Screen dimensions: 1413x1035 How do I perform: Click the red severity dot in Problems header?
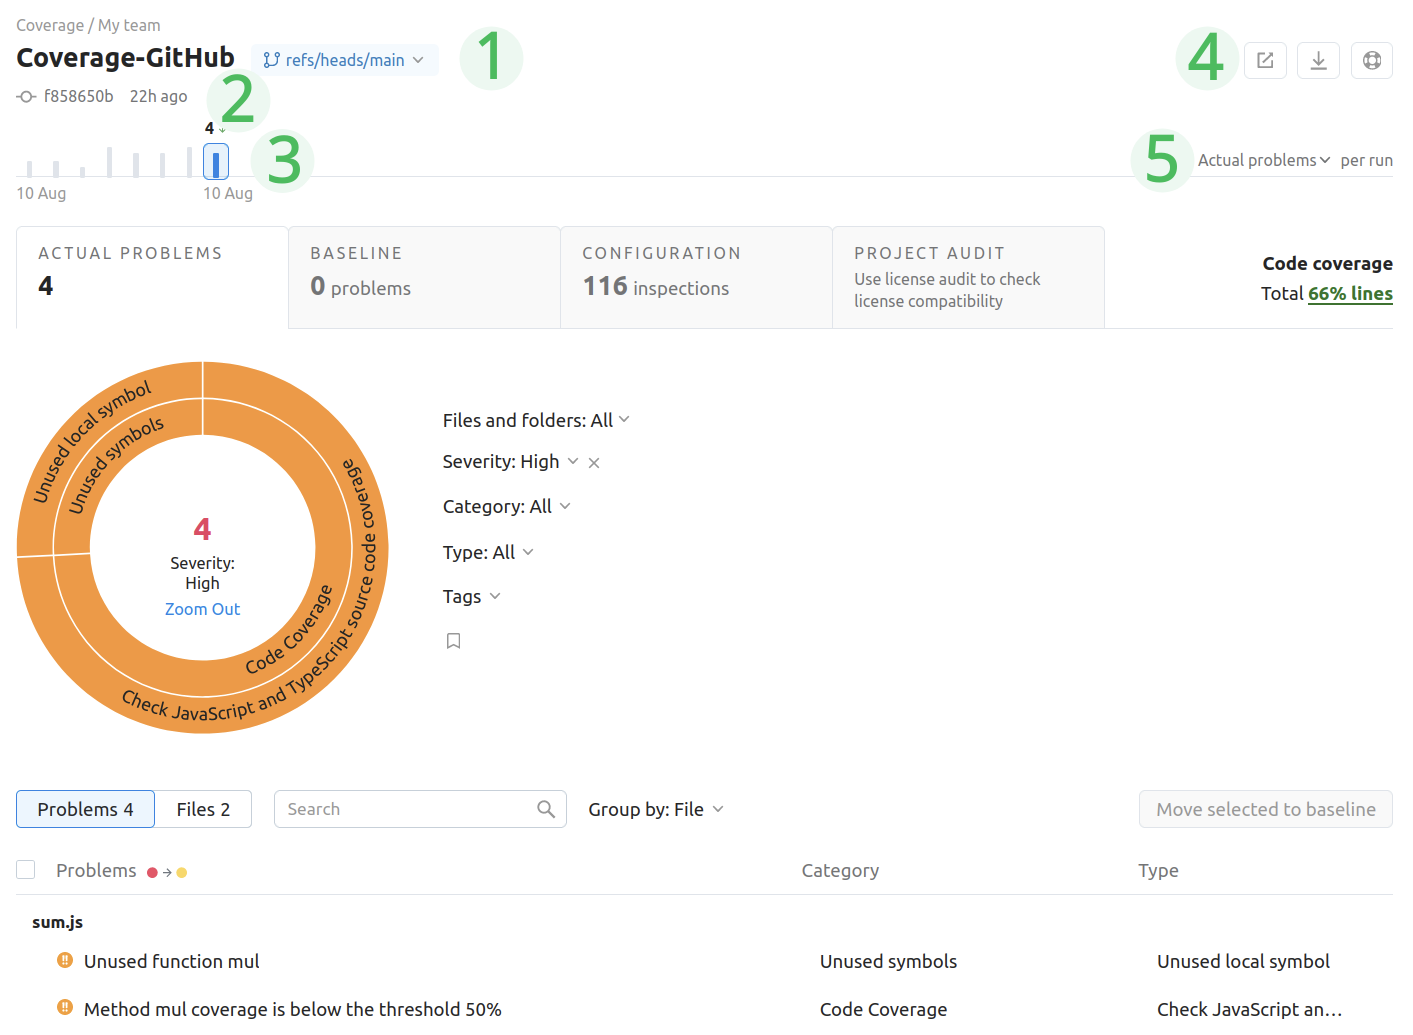151,871
